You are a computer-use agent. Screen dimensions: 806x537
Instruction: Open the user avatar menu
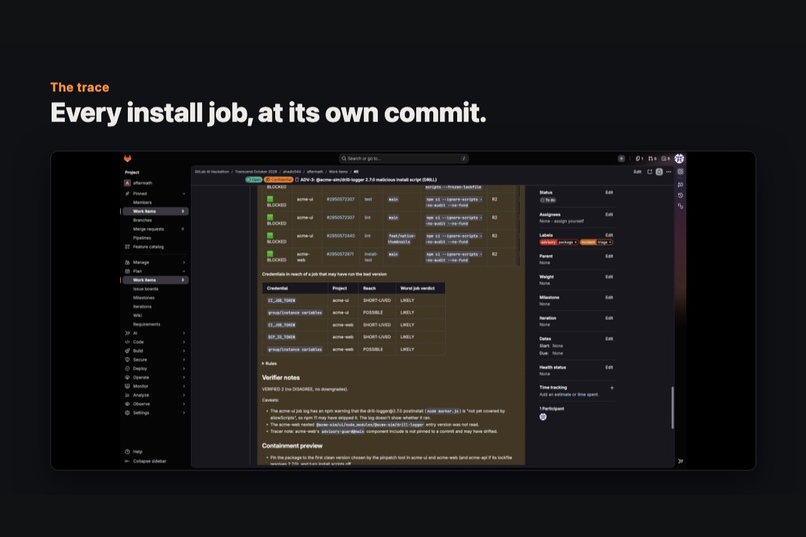pos(679,159)
